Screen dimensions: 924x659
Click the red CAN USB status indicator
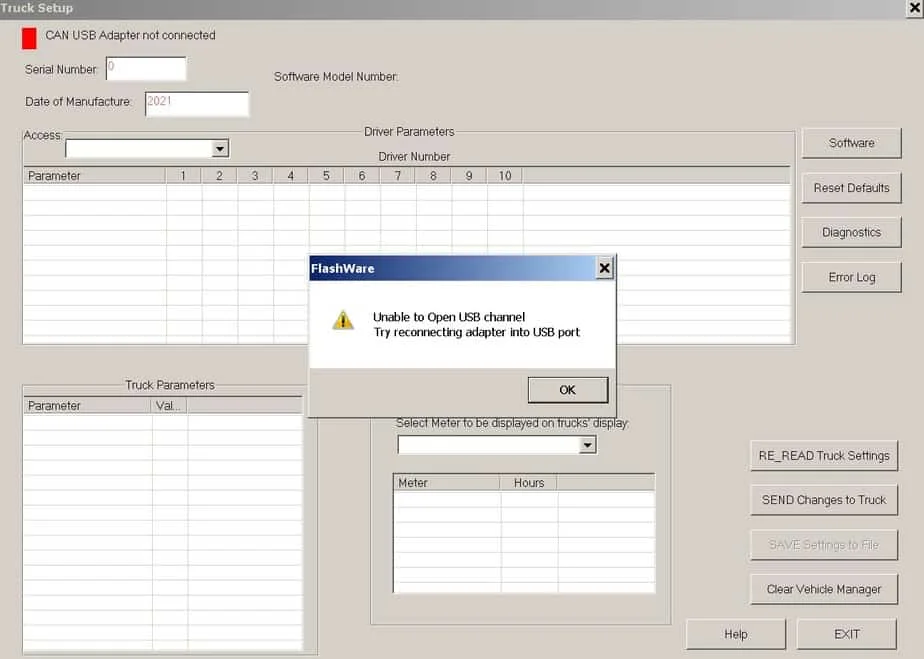click(x=27, y=35)
